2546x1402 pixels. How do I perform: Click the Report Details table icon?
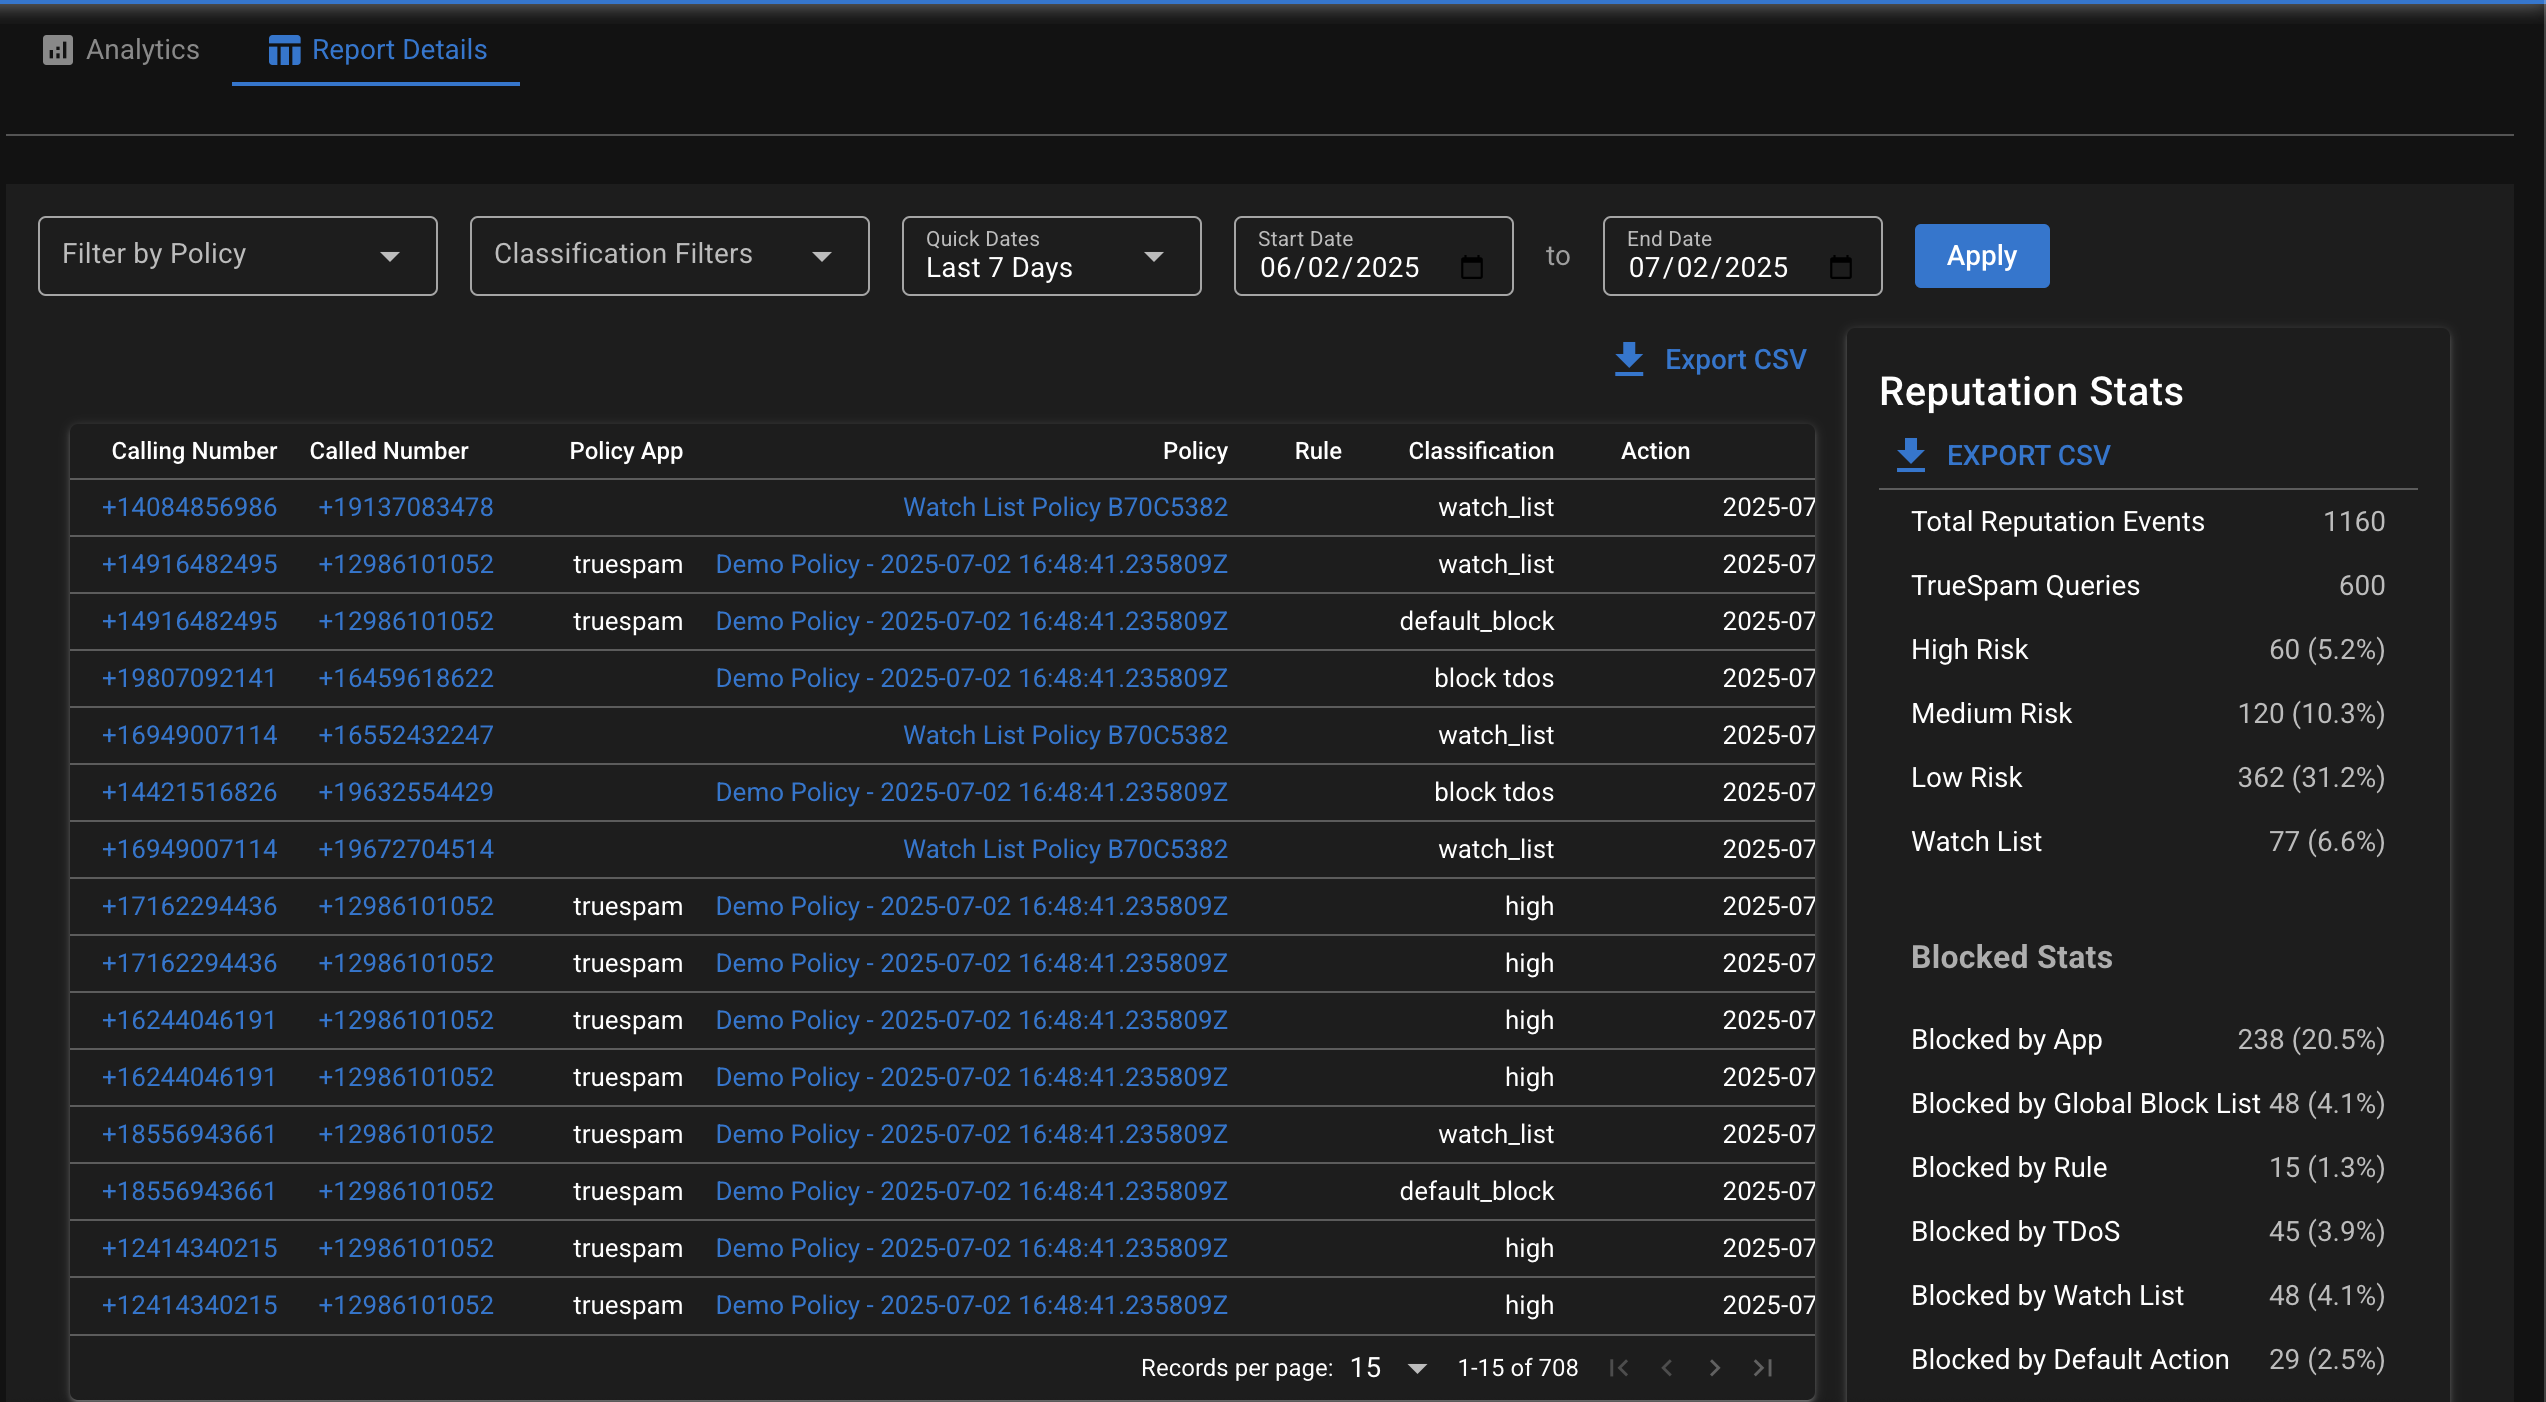click(284, 50)
